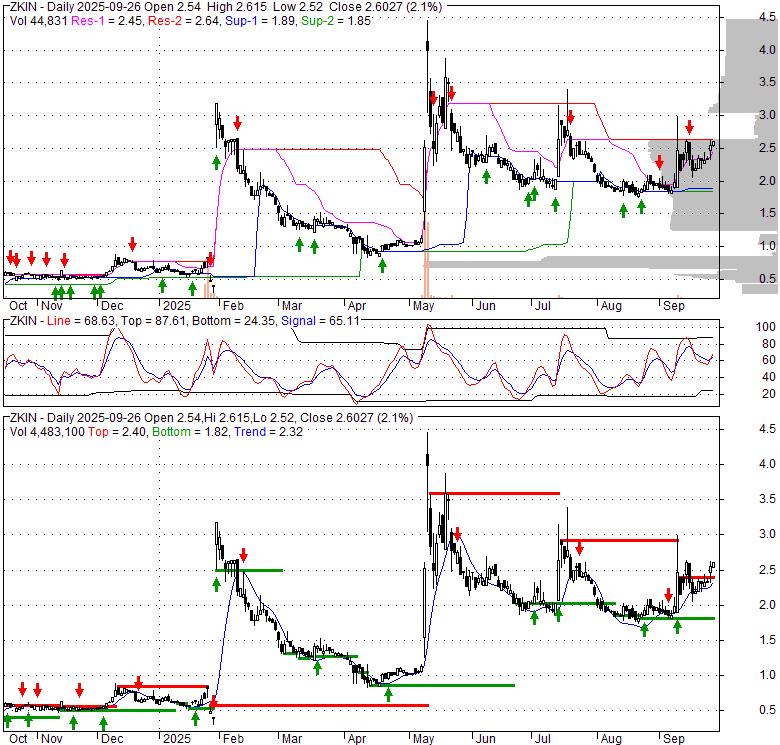Select the 'Oct' label on top chart axis
This screenshot has height=745, width=780.
click(x=18, y=306)
